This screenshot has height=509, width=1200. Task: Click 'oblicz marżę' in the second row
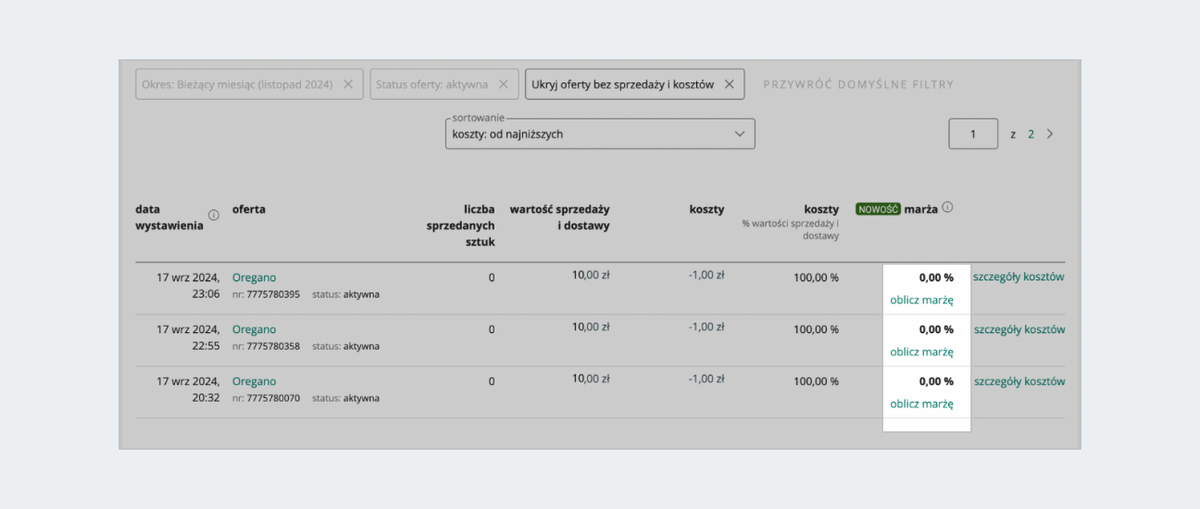[922, 351]
